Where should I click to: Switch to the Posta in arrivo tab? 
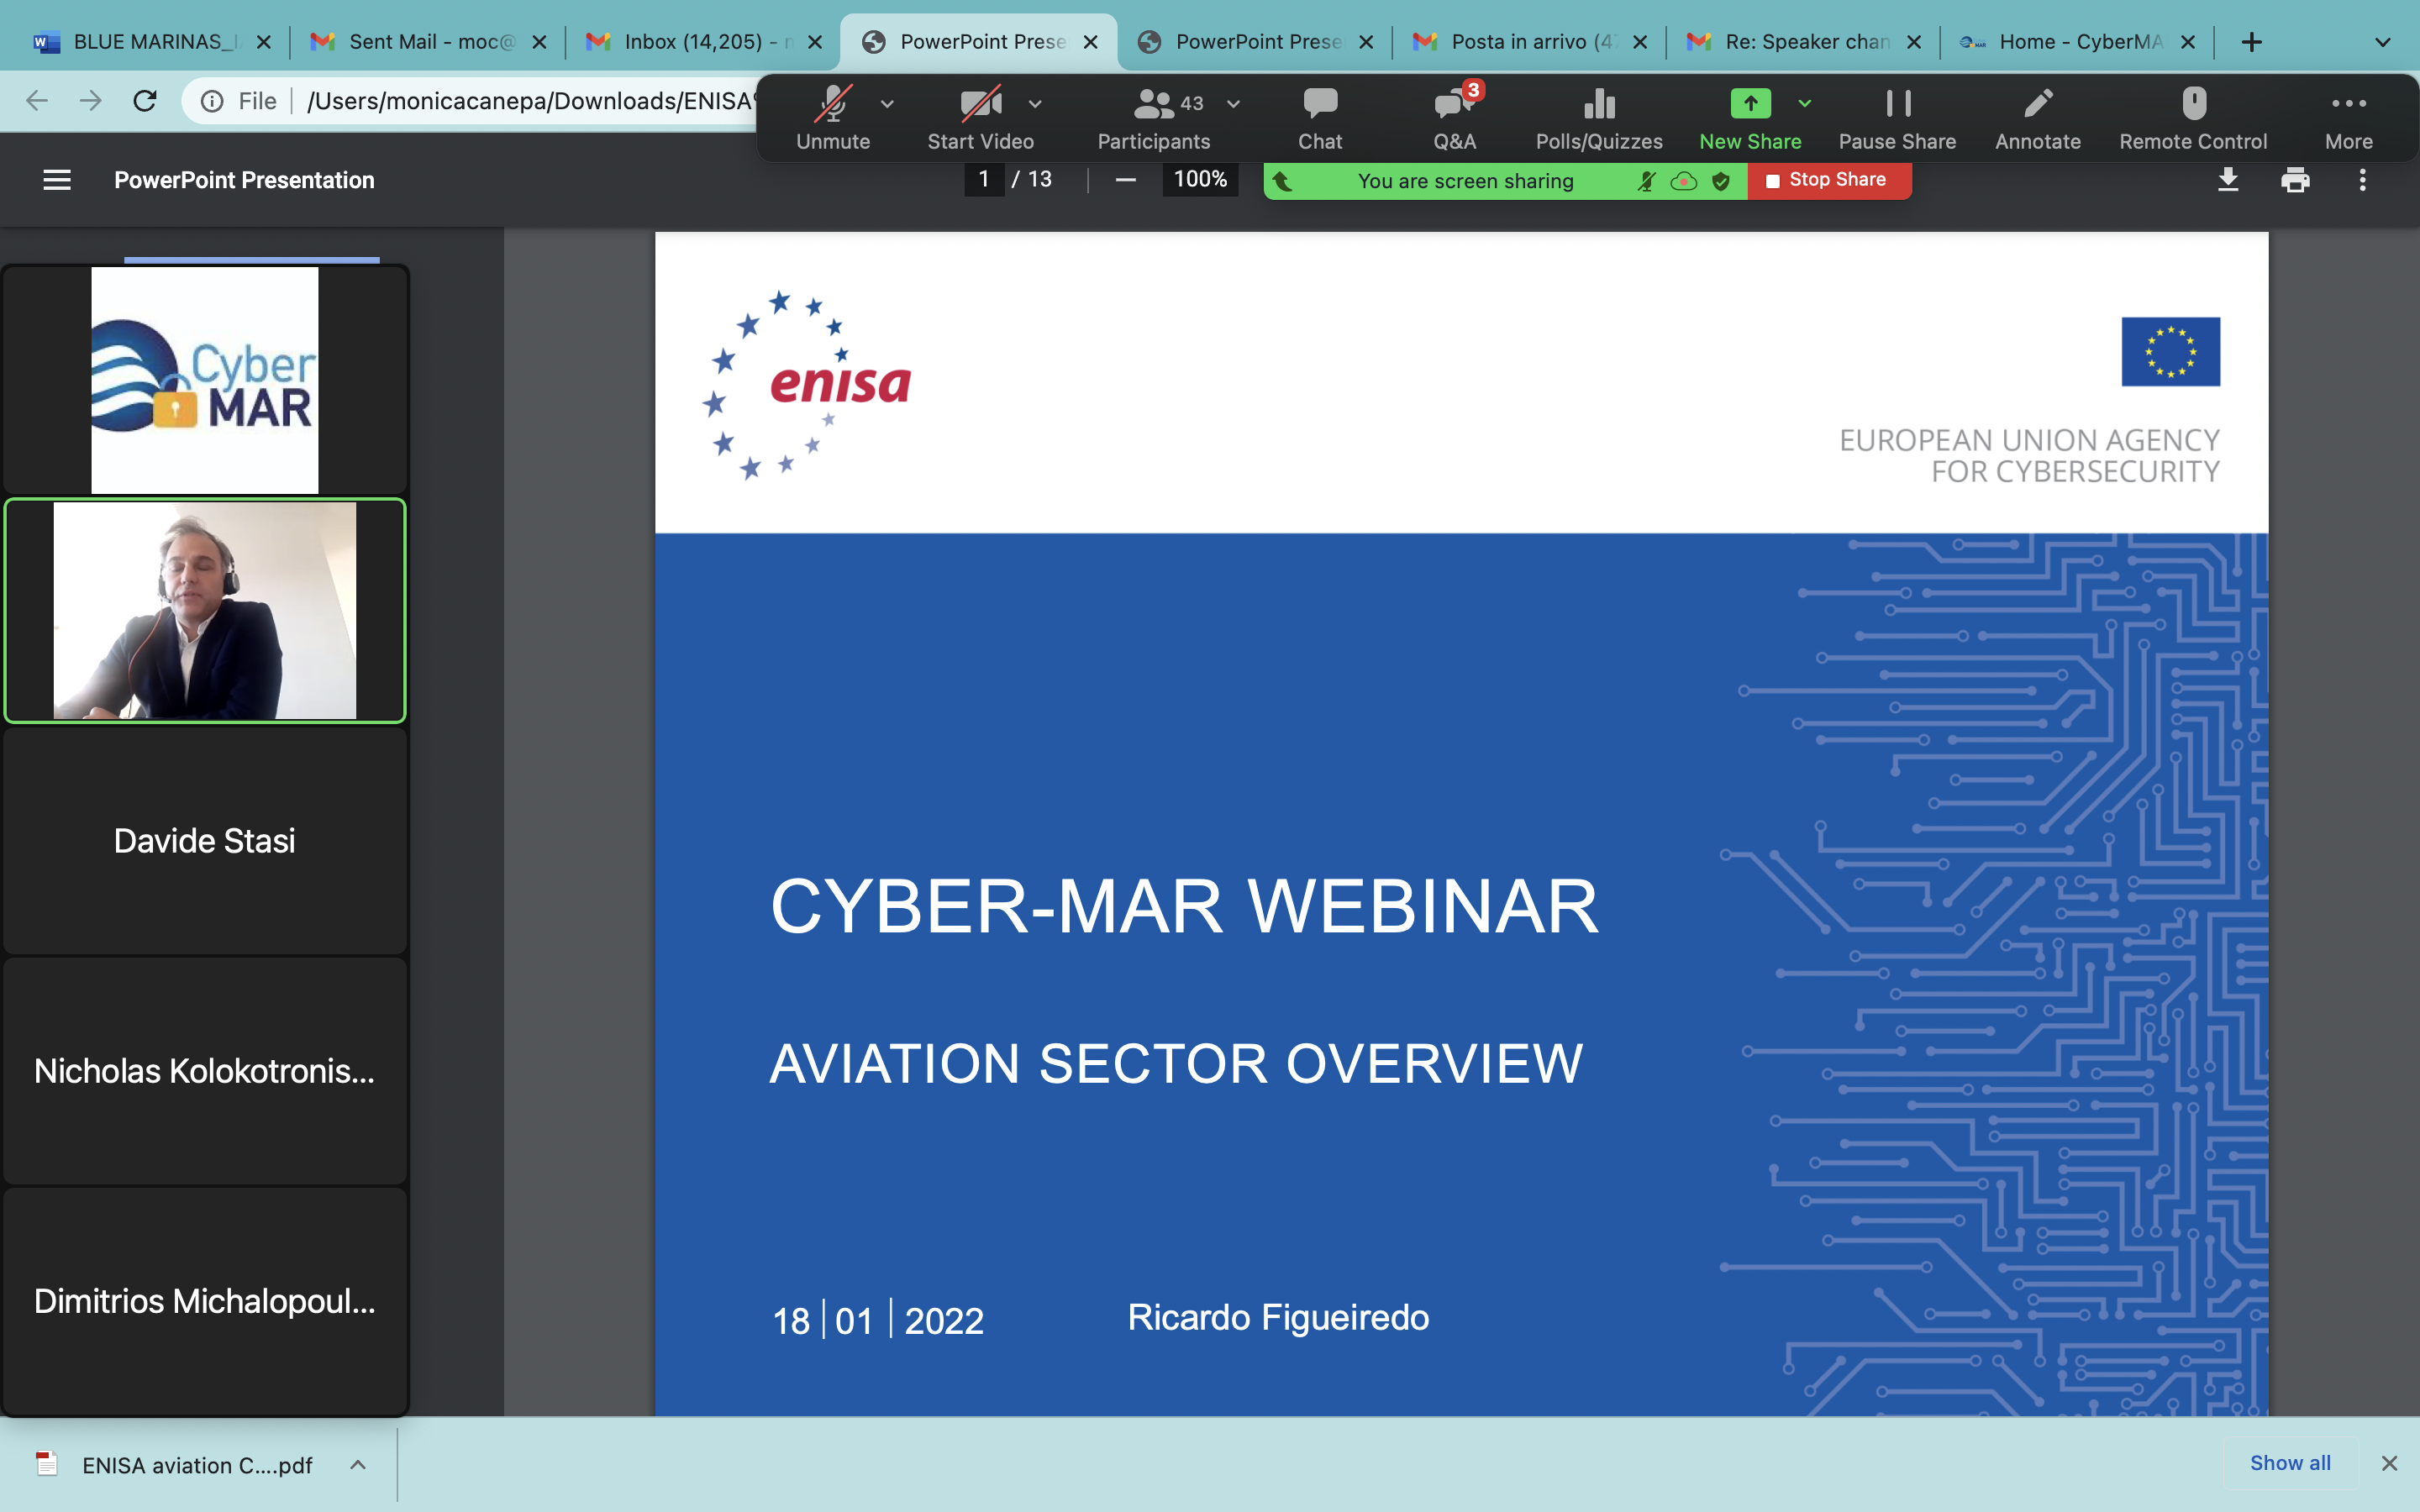[x=1530, y=42]
